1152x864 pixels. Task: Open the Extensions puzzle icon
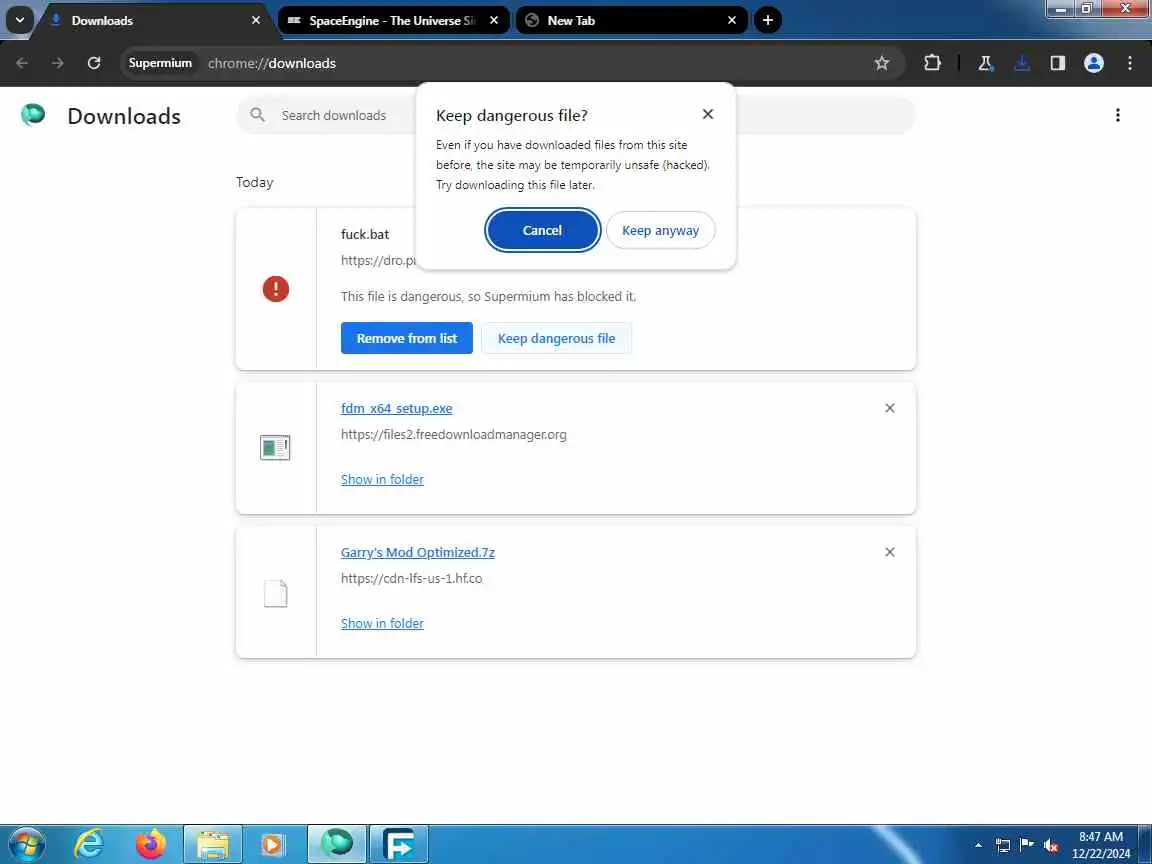932,63
